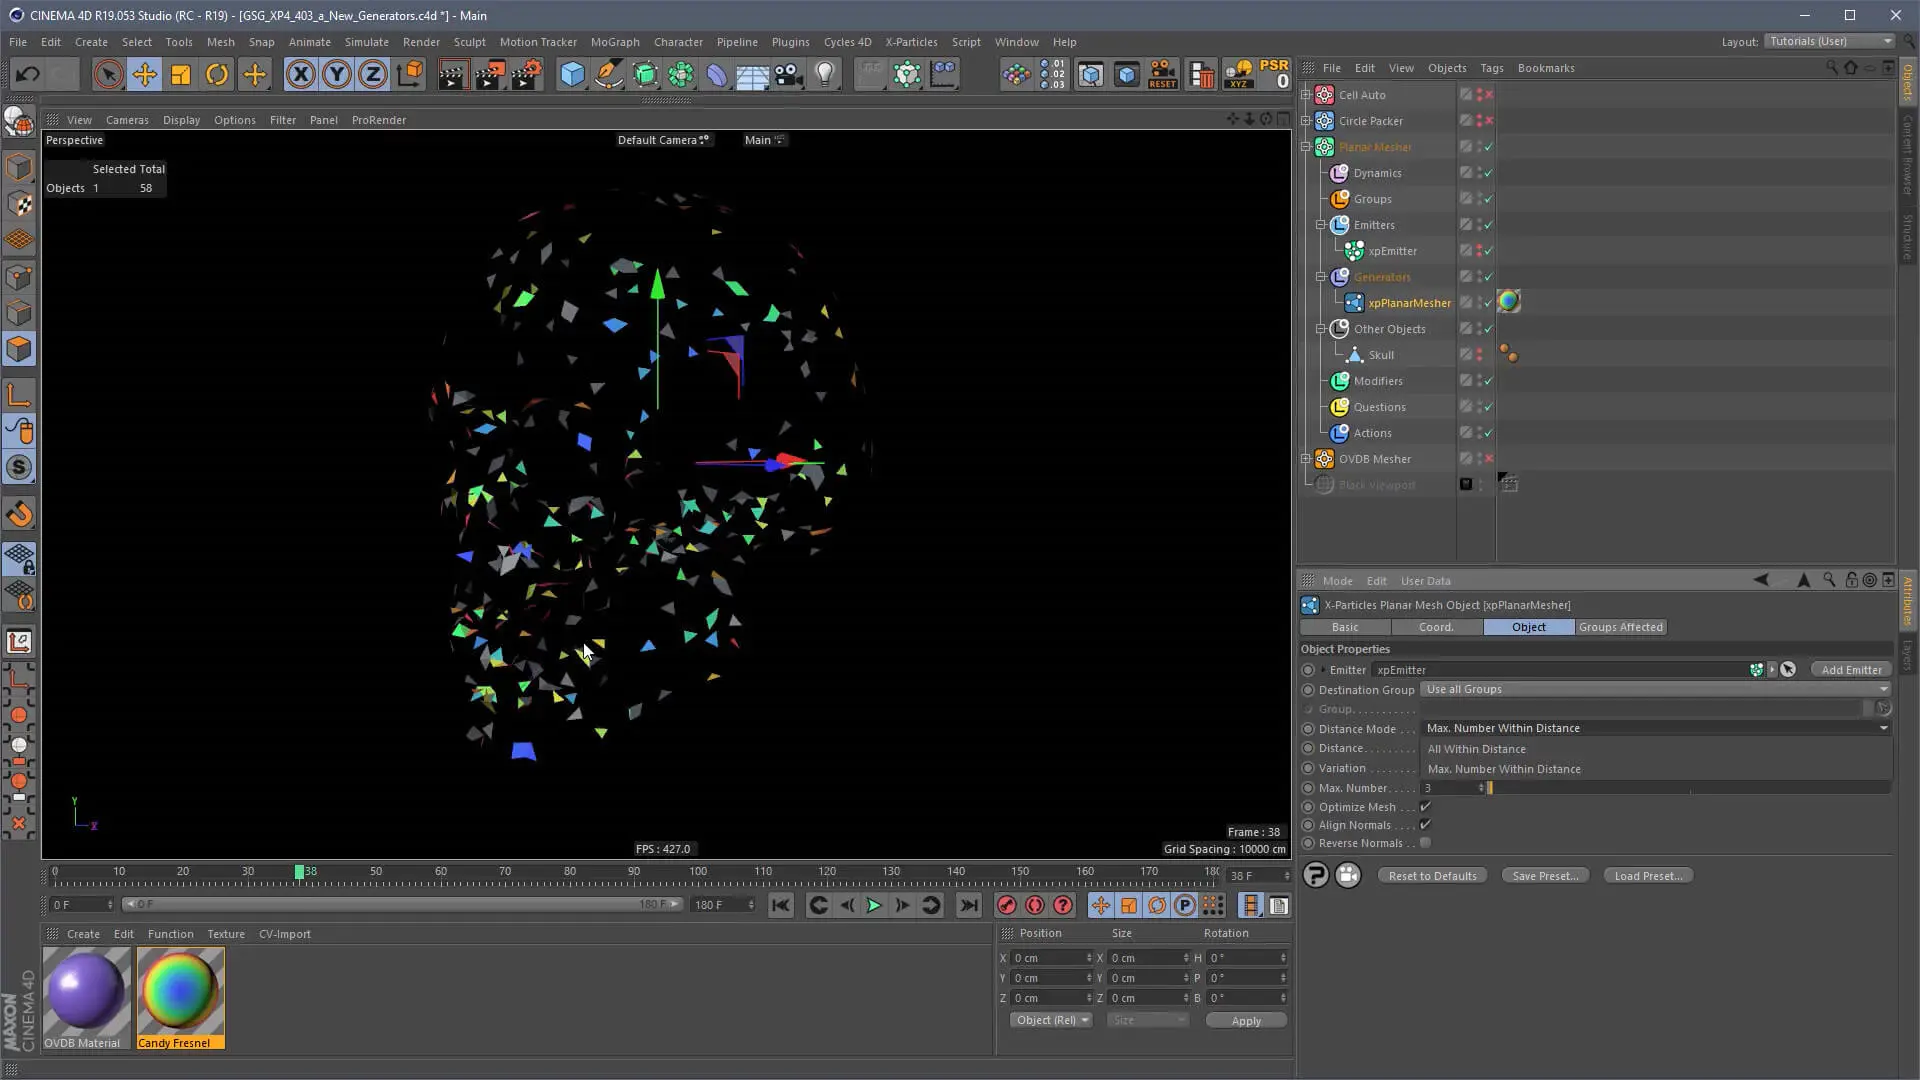Image resolution: width=1920 pixels, height=1080 pixels.
Task: Click the lock icon in Attributes manager
Action: pos(1851,580)
